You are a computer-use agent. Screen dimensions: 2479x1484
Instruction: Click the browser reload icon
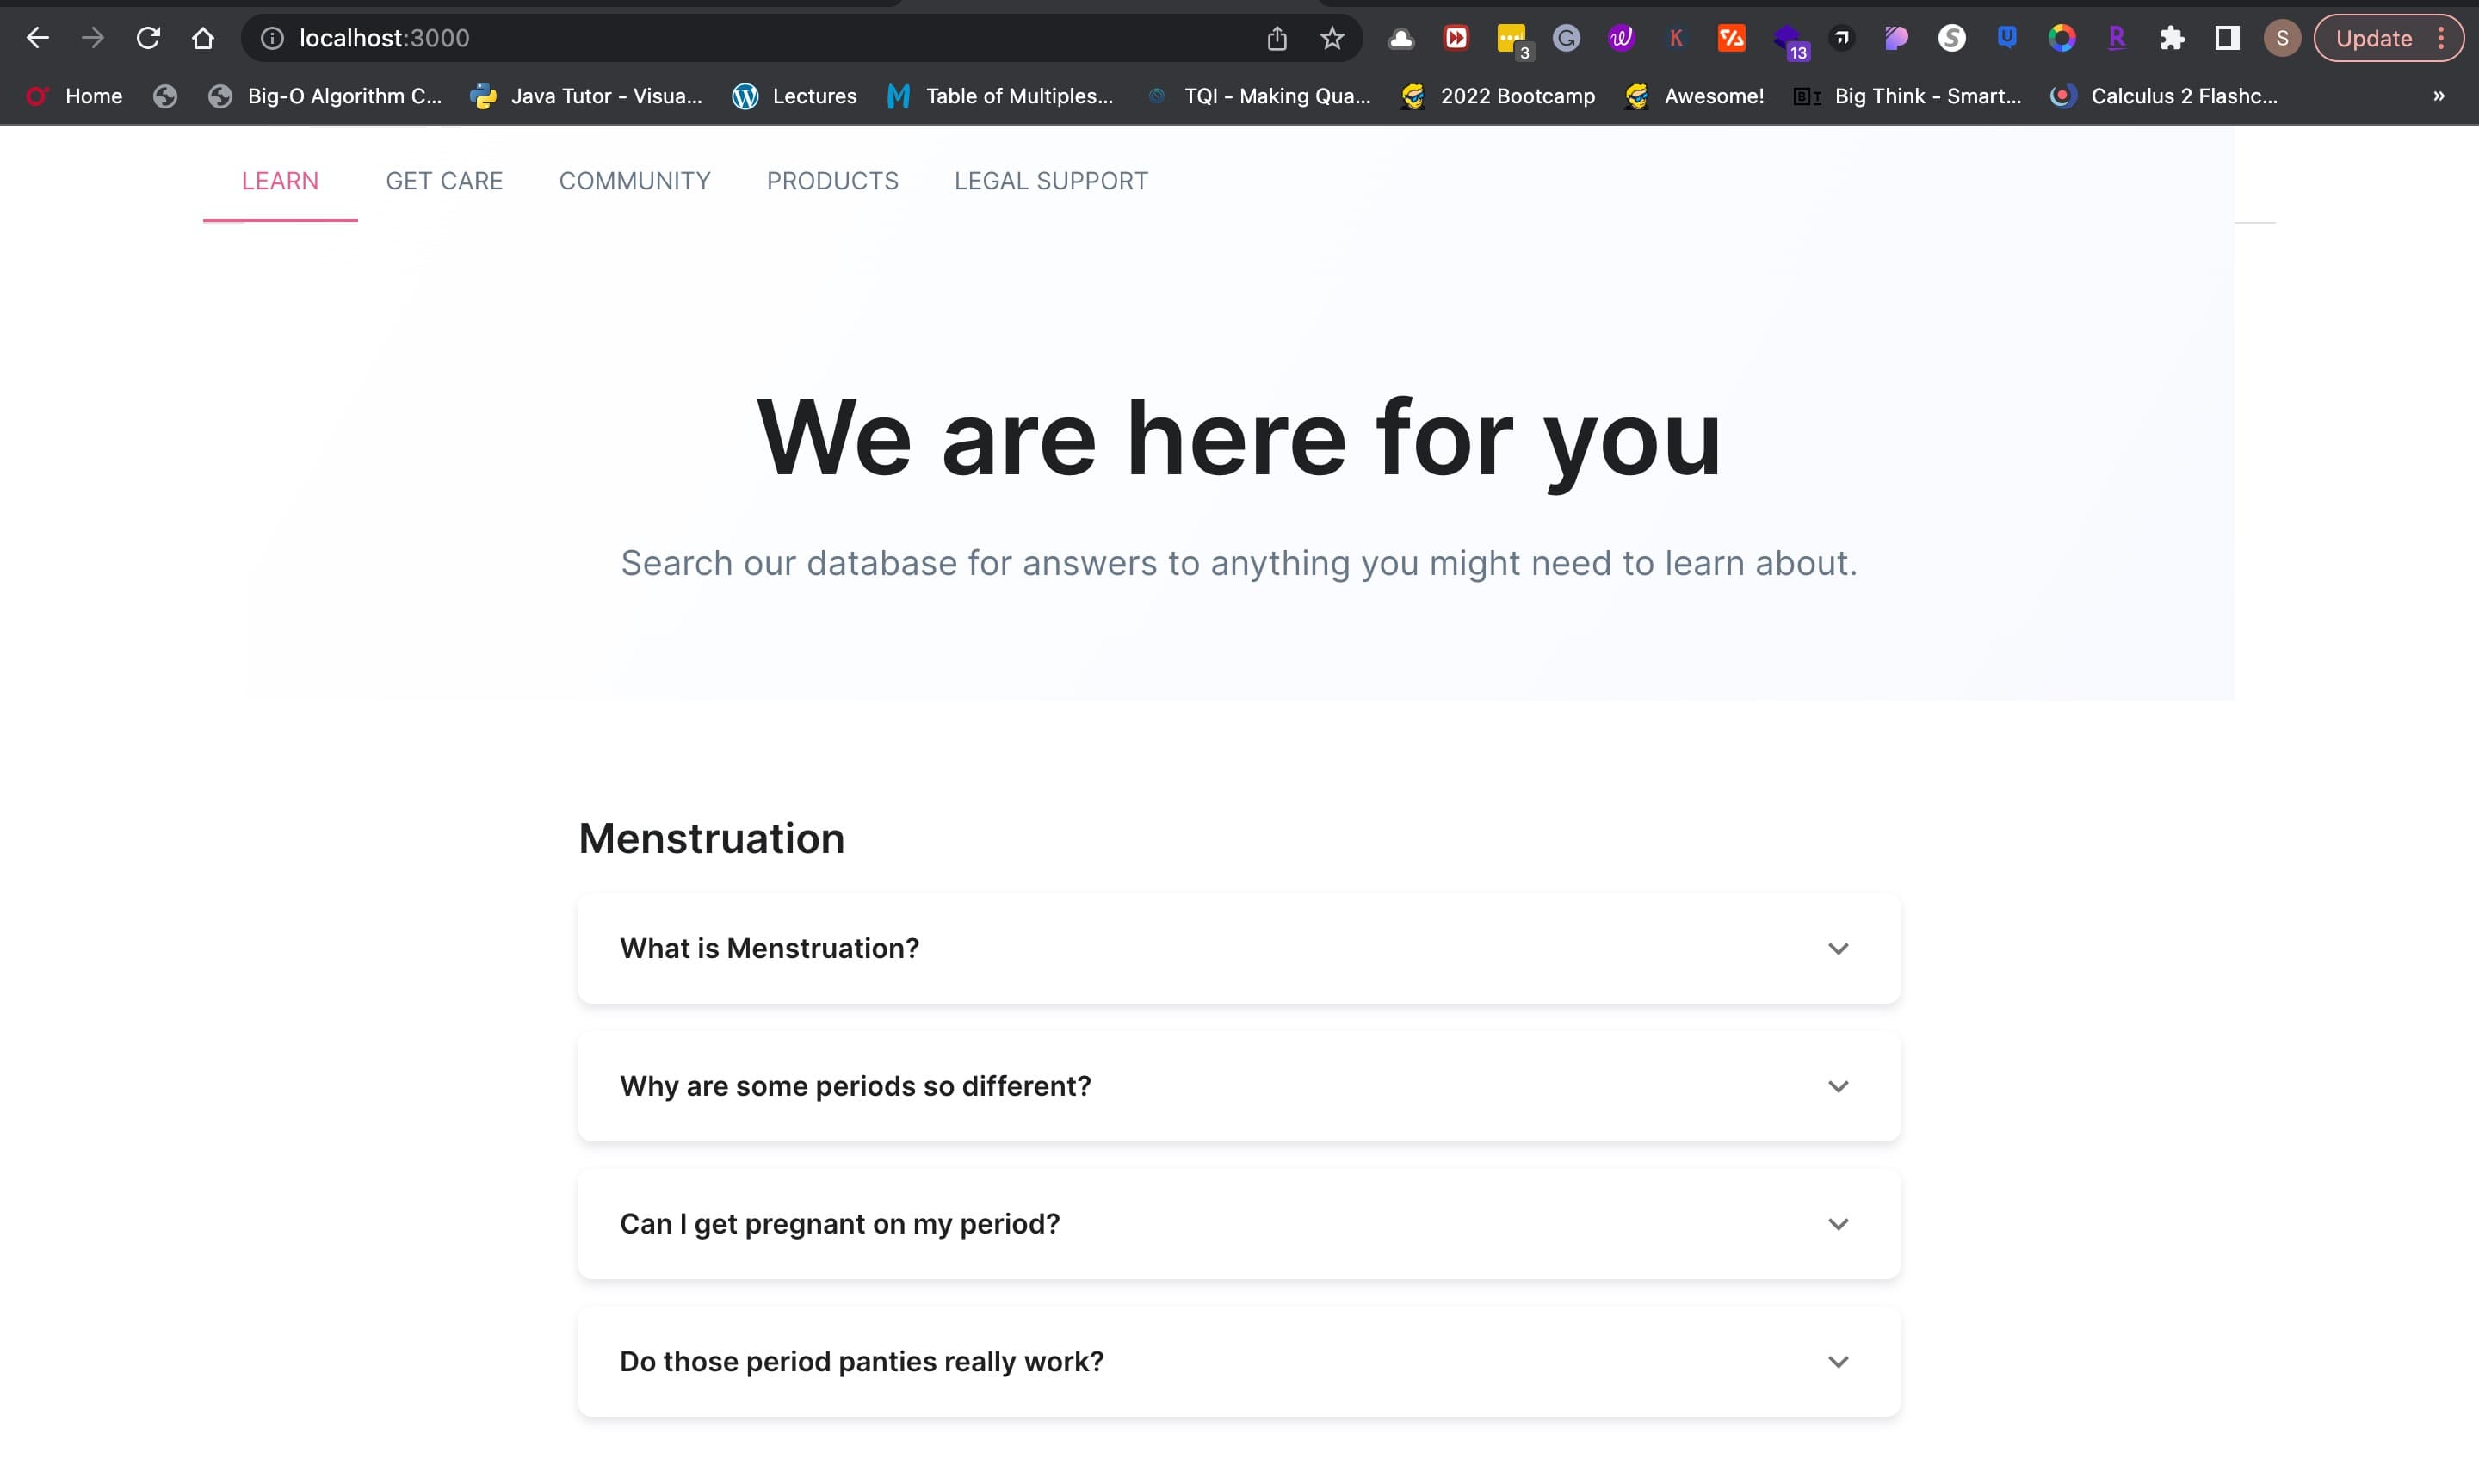(148, 38)
